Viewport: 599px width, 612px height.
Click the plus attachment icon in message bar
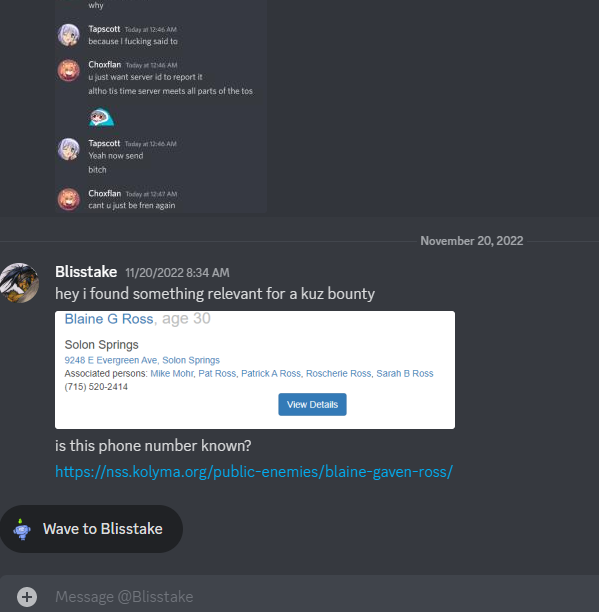(x=27, y=596)
